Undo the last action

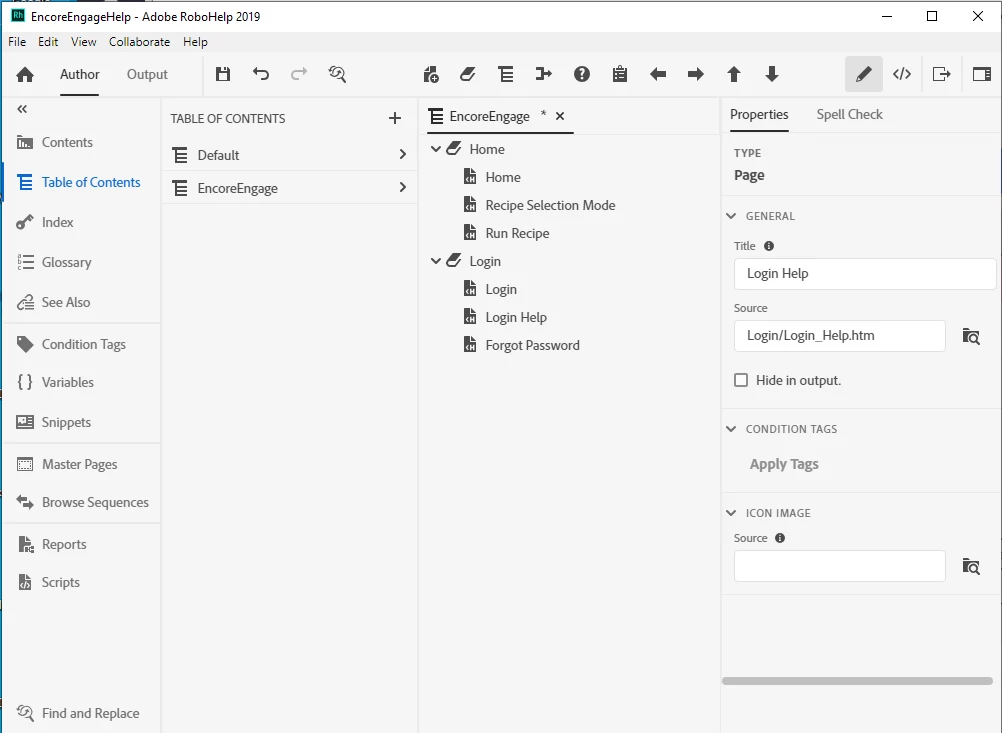[x=261, y=74]
